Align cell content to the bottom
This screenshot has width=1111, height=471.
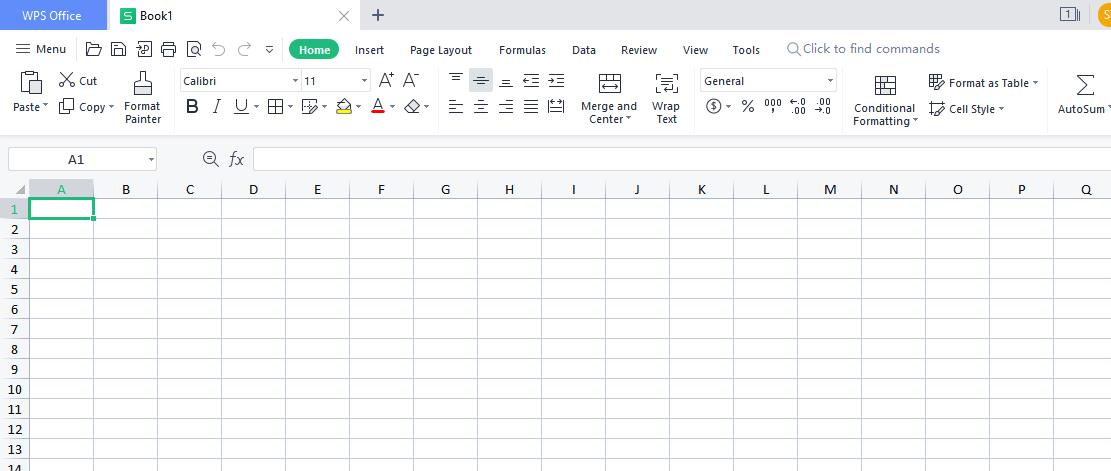point(506,81)
